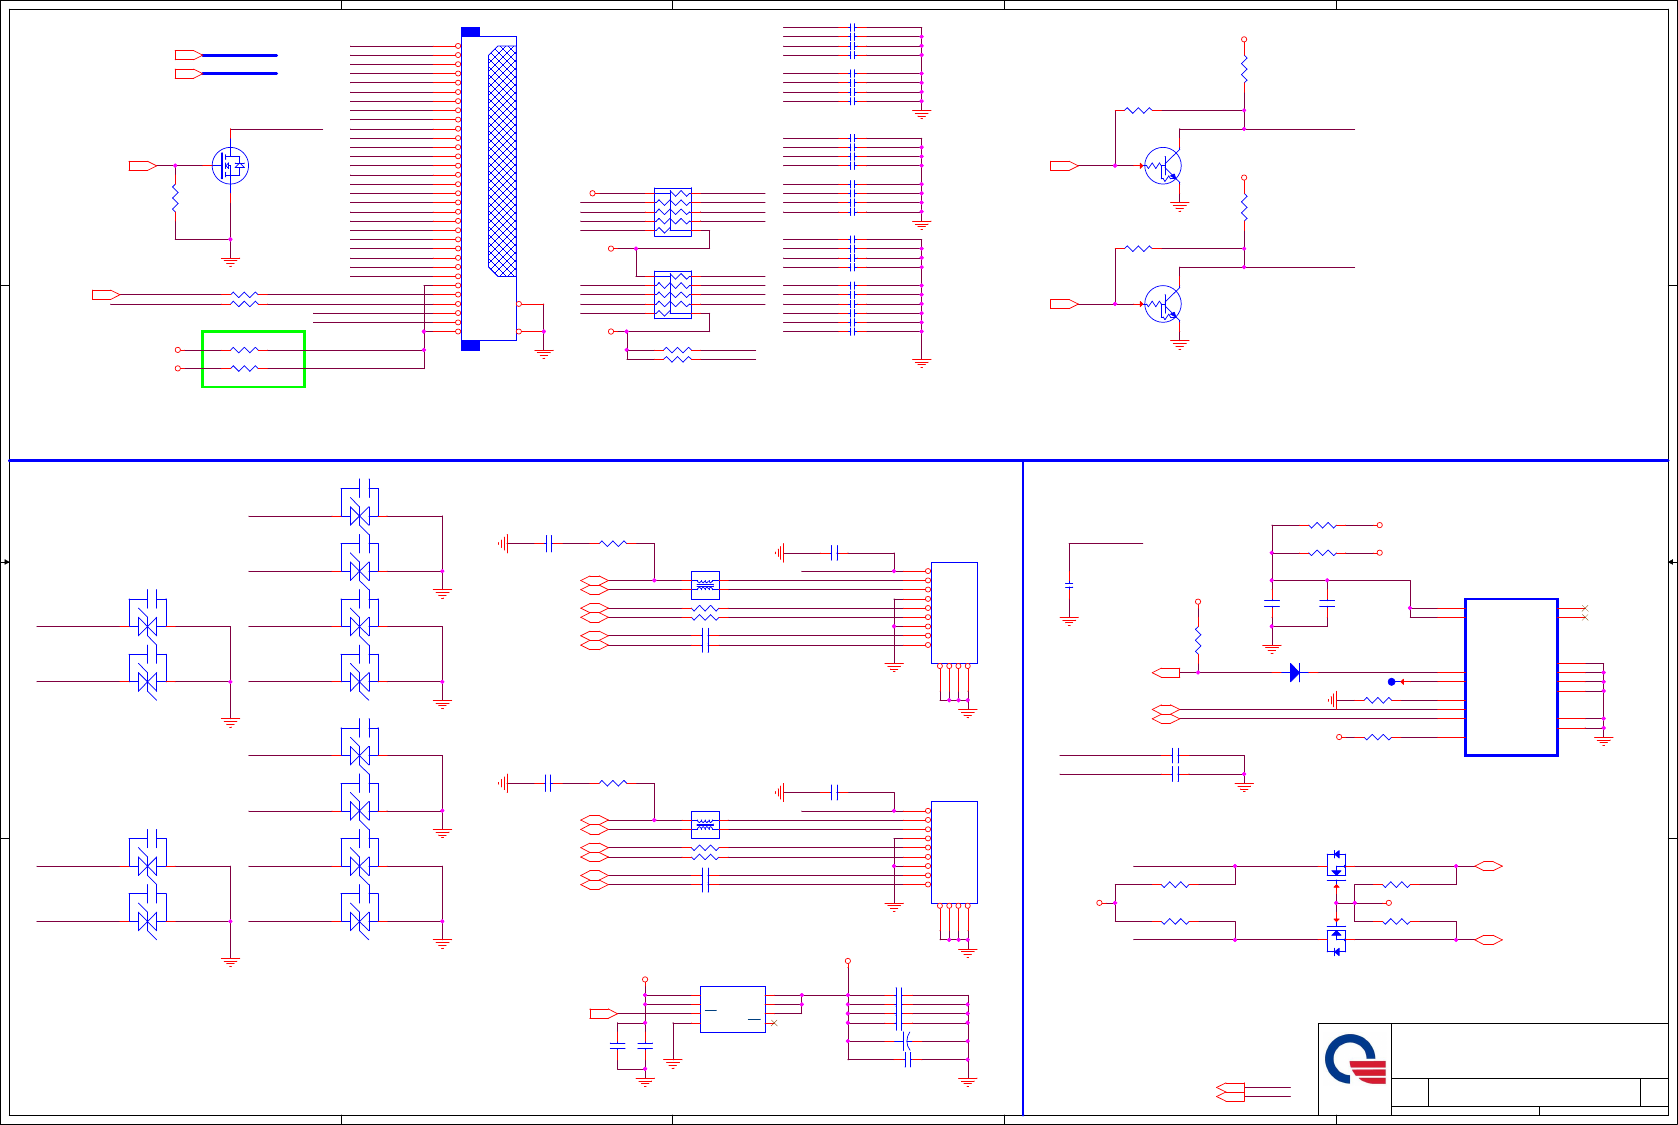Select the lone capacitor left of the IC section
1678x1125 pixels.
(1069, 585)
